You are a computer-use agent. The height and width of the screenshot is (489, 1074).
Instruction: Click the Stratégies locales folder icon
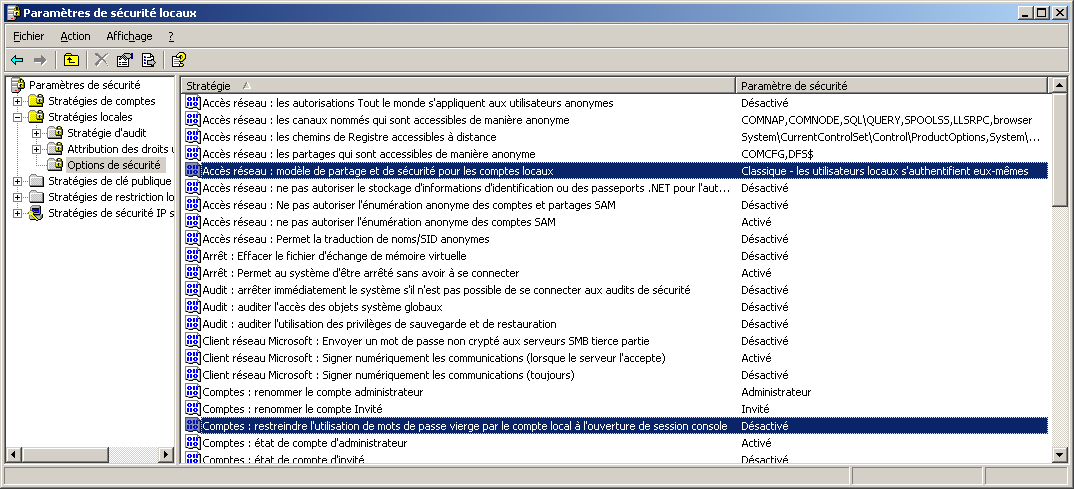click(x=37, y=117)
